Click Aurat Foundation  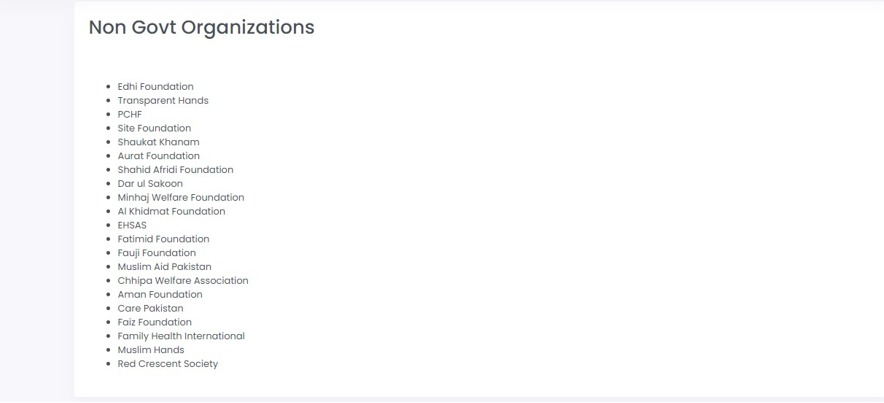pos(158,156)
